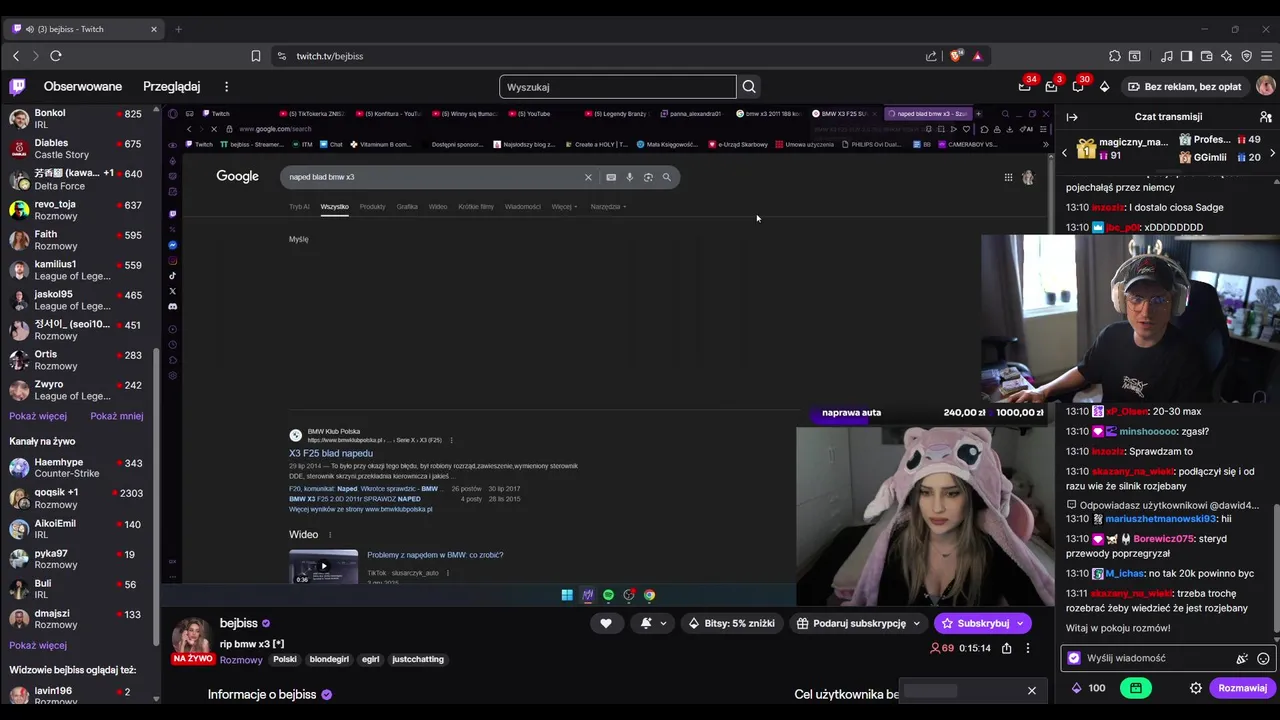This screenshot has height=720, width=1280.
Task: Expand live channels with lower Pokaż więcej
Action: [38, 646]
